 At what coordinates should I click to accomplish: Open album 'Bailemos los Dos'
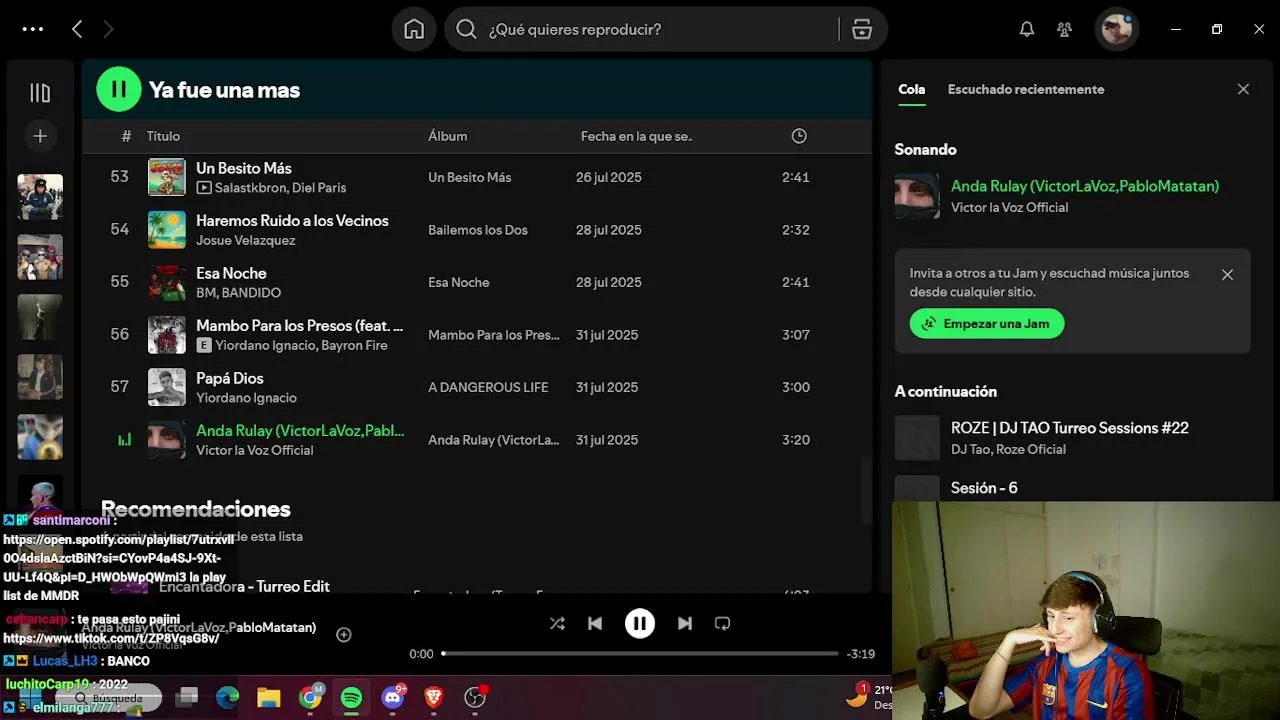point(477,230)
